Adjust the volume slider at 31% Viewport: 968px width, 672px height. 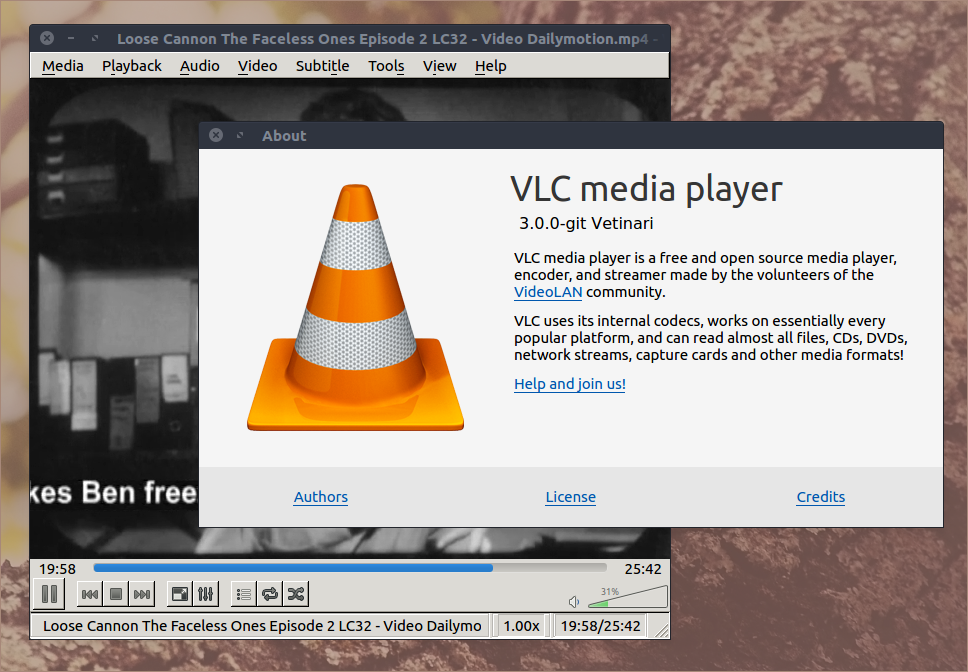(627, 600)
